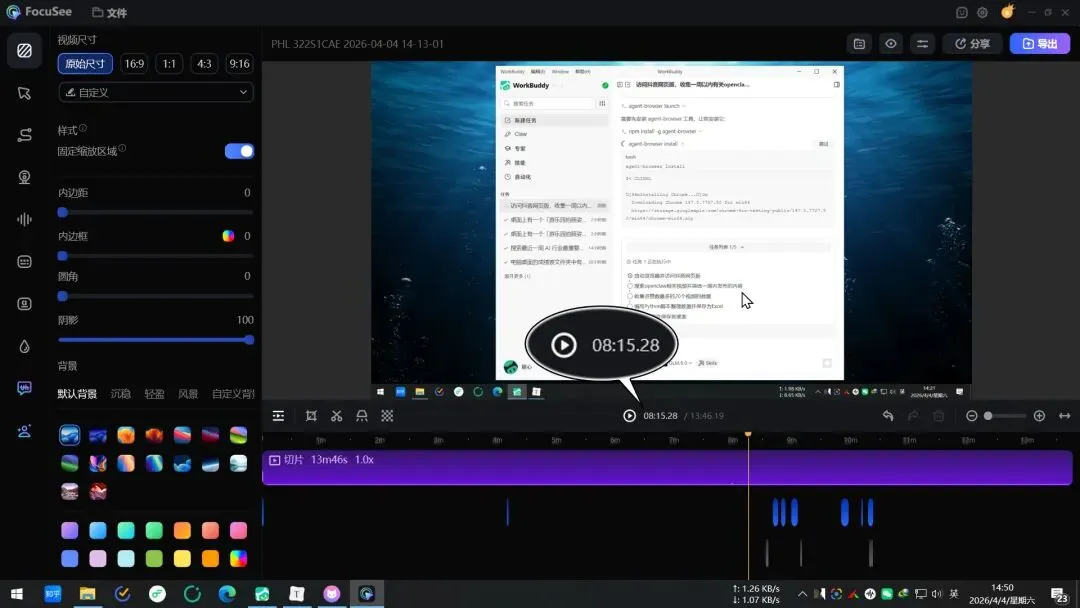Click the 分享 share button
The image size is (1080, 608).
[973, 43]
